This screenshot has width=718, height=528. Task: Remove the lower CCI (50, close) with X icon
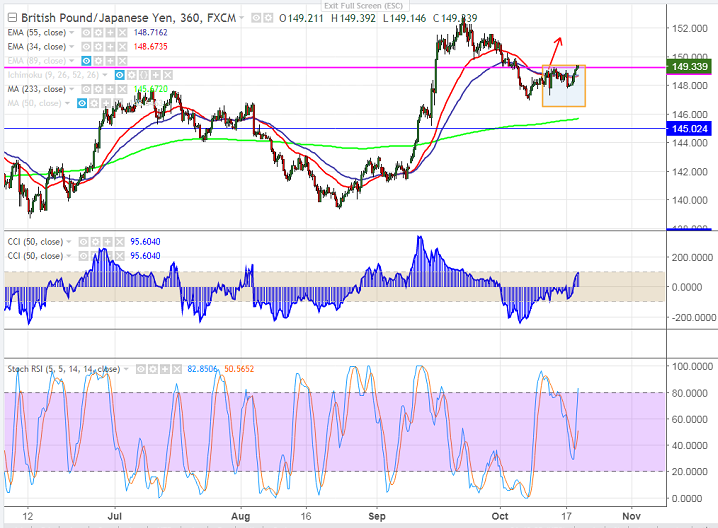tap(119, 256)
